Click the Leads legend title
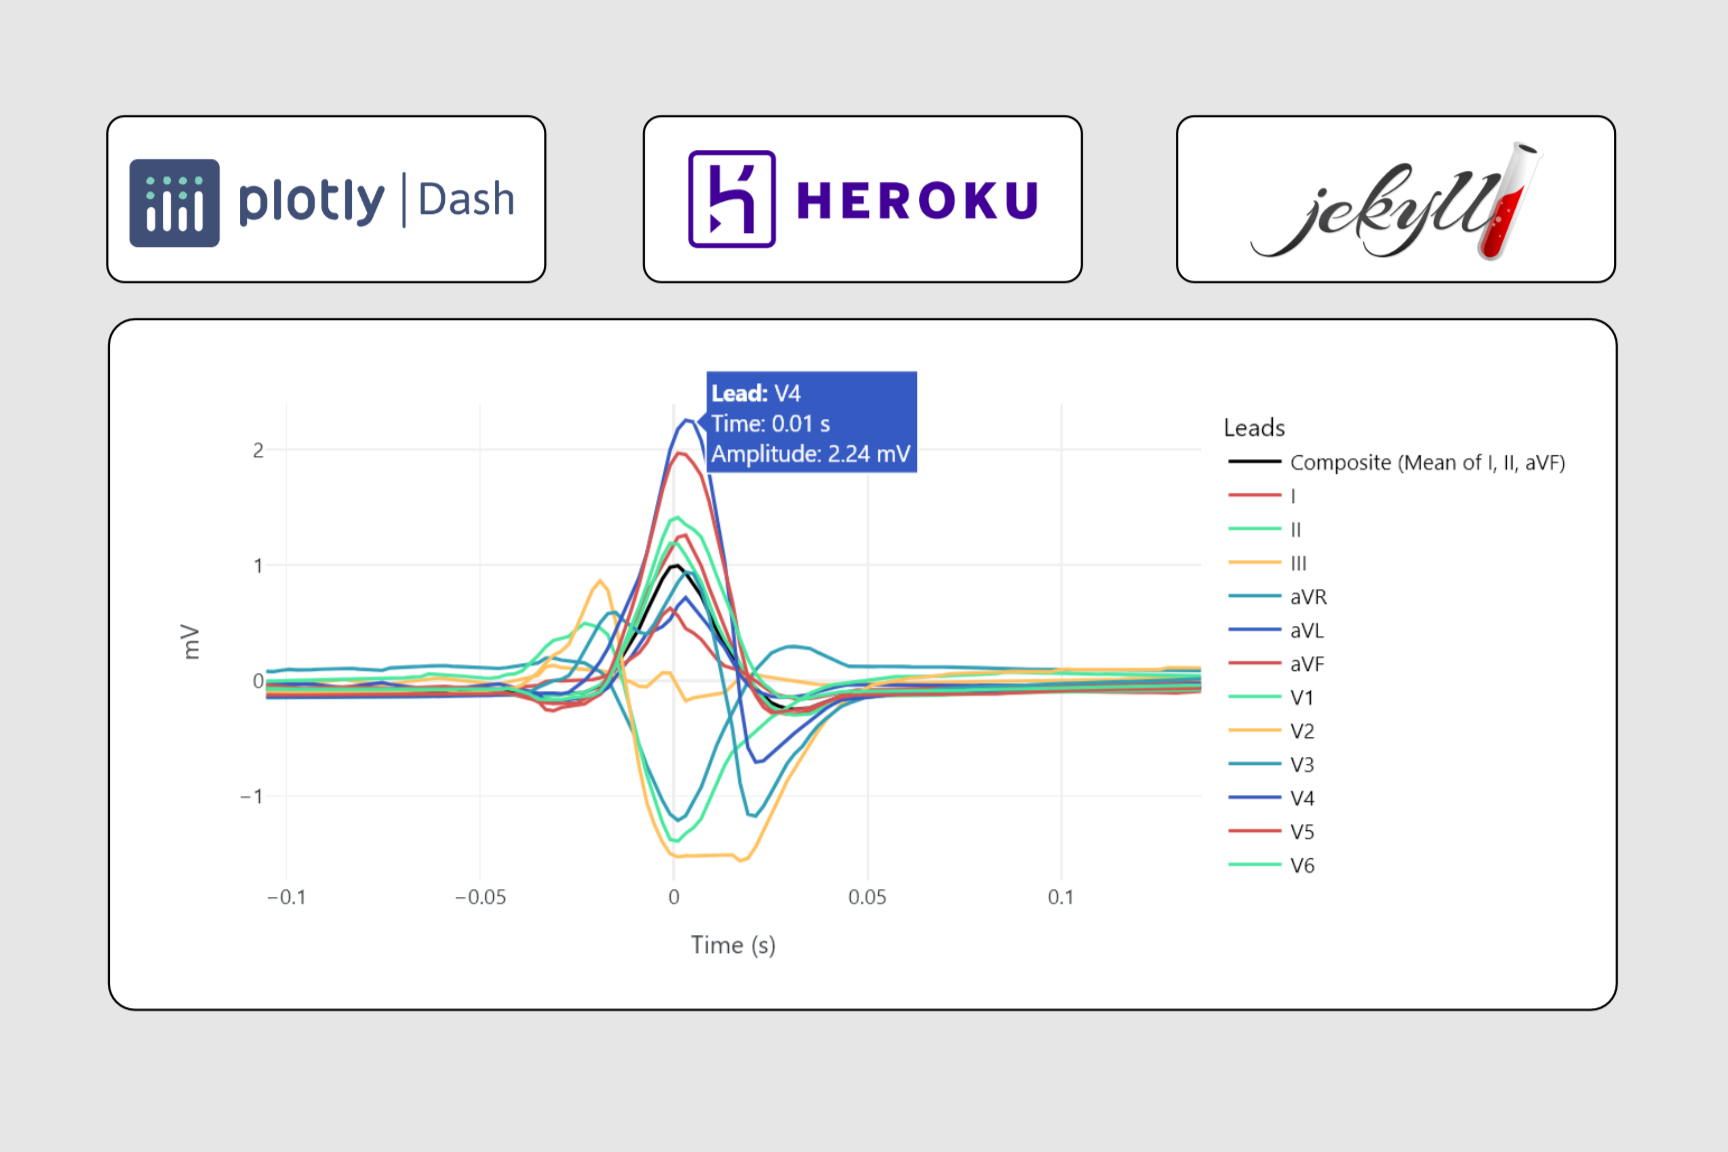Screen dimensions: 1728x1152 coord(1253,427)
